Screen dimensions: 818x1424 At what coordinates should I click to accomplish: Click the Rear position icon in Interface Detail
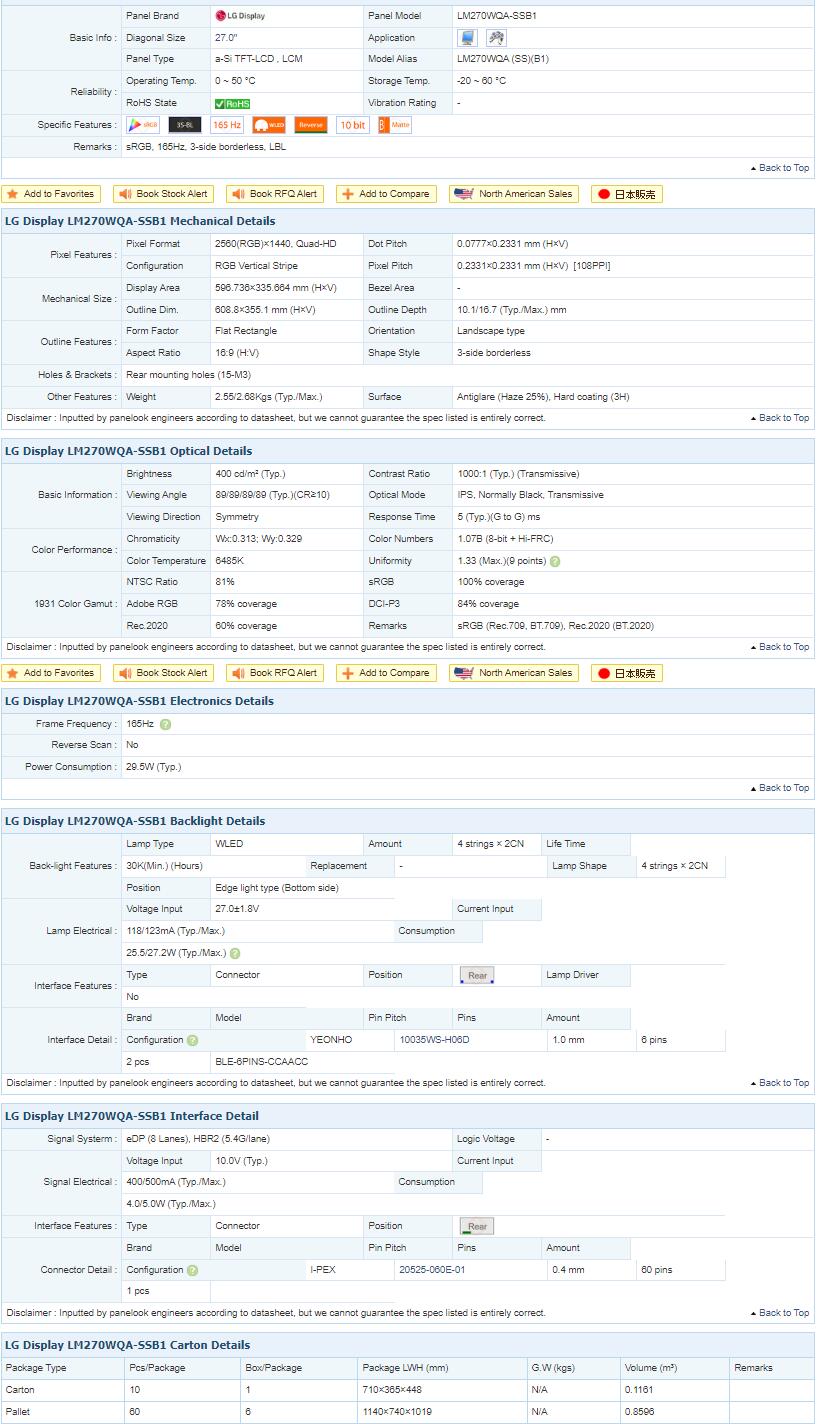click(477, 1226)
